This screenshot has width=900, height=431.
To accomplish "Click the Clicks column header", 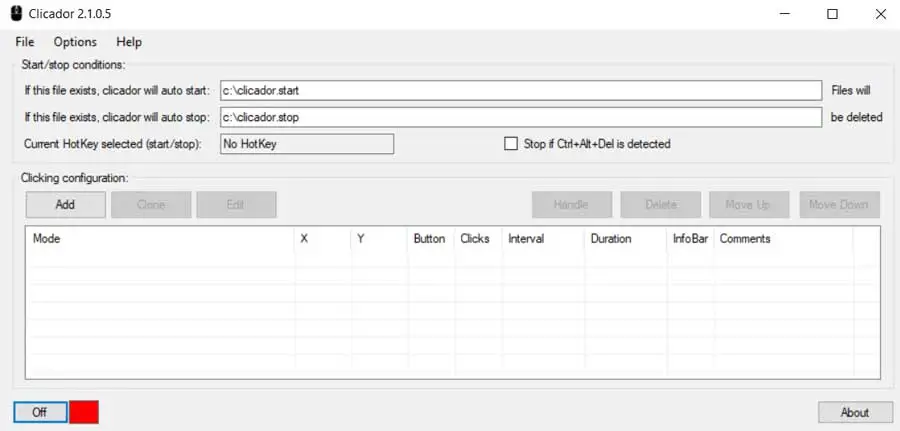I will (478, 239).
